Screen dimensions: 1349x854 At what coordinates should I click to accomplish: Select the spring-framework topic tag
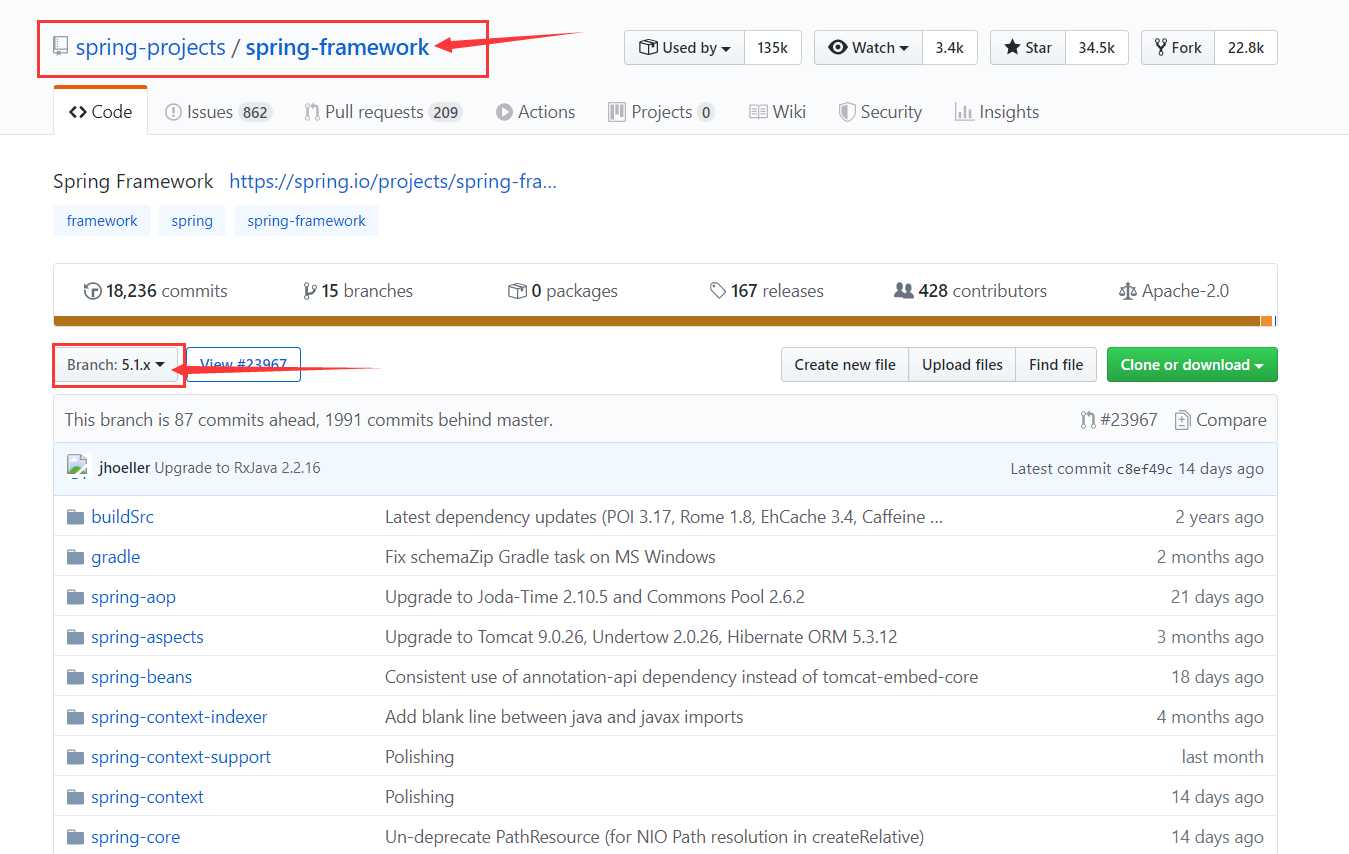[306, 221]
